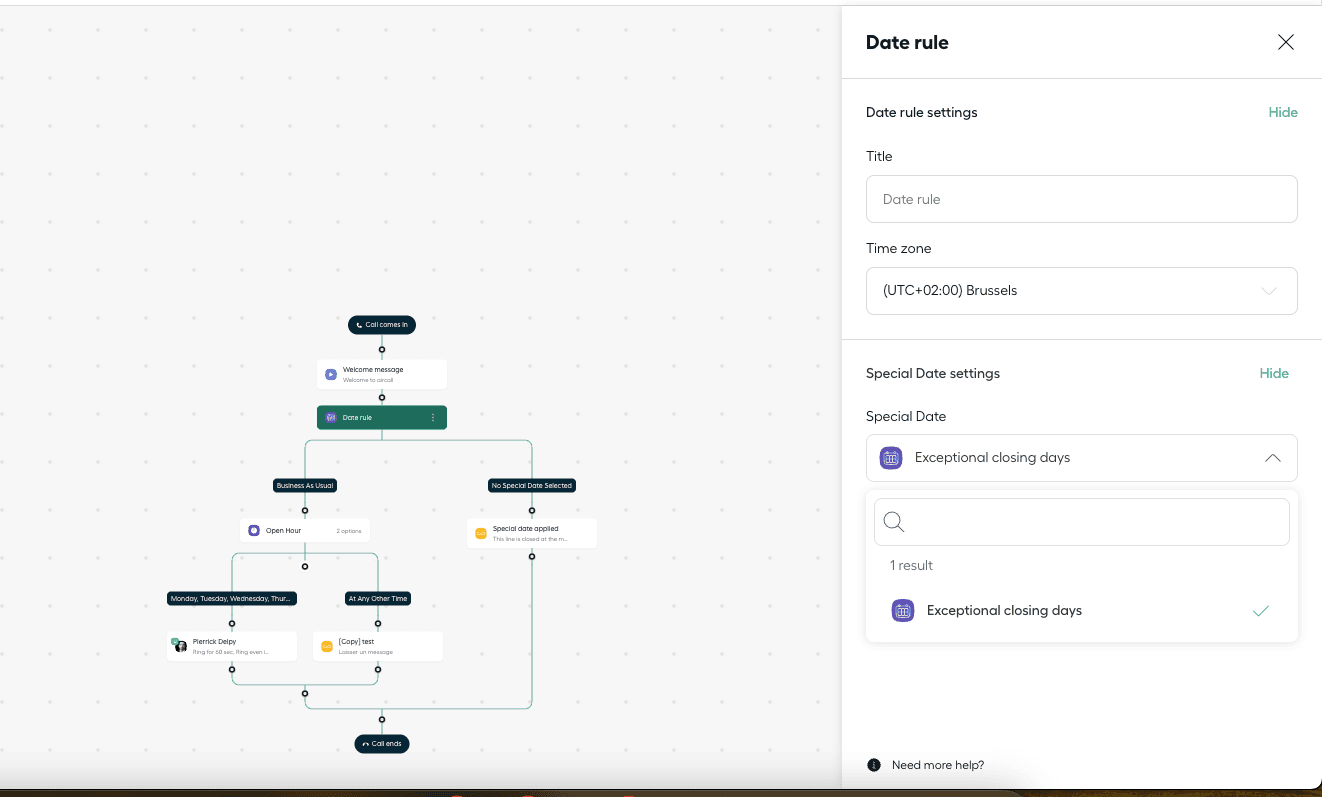Hide the Date rule settings section
Image resolution: width=1322 pixels, height=797 pixels.
[x=1282, y=112]
